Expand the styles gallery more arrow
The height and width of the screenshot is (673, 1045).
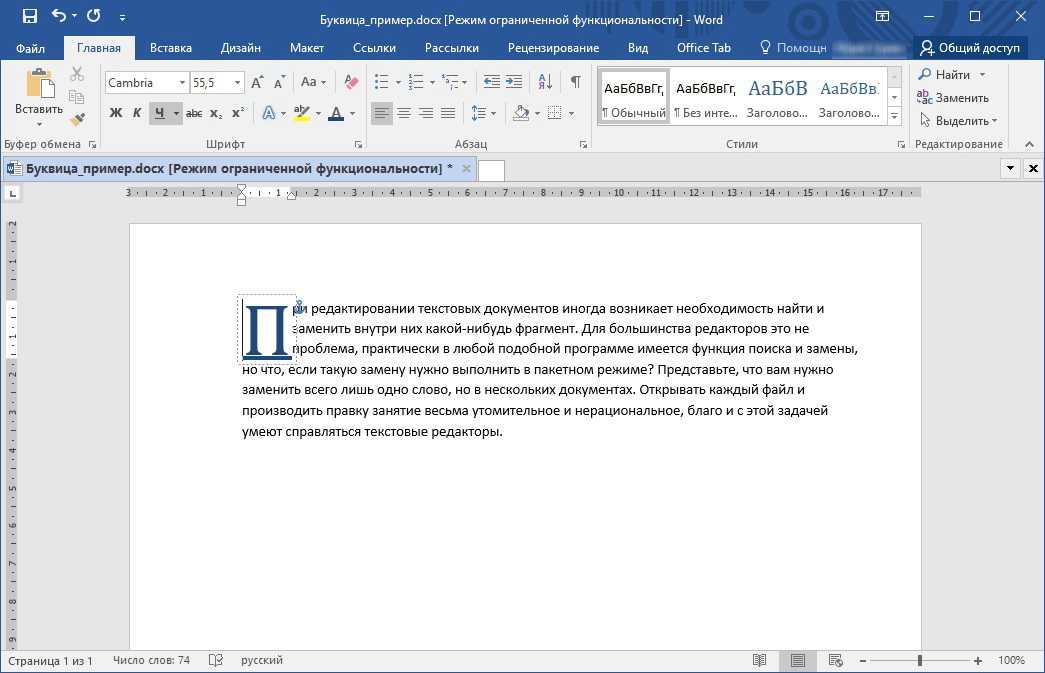coord(894,117)
